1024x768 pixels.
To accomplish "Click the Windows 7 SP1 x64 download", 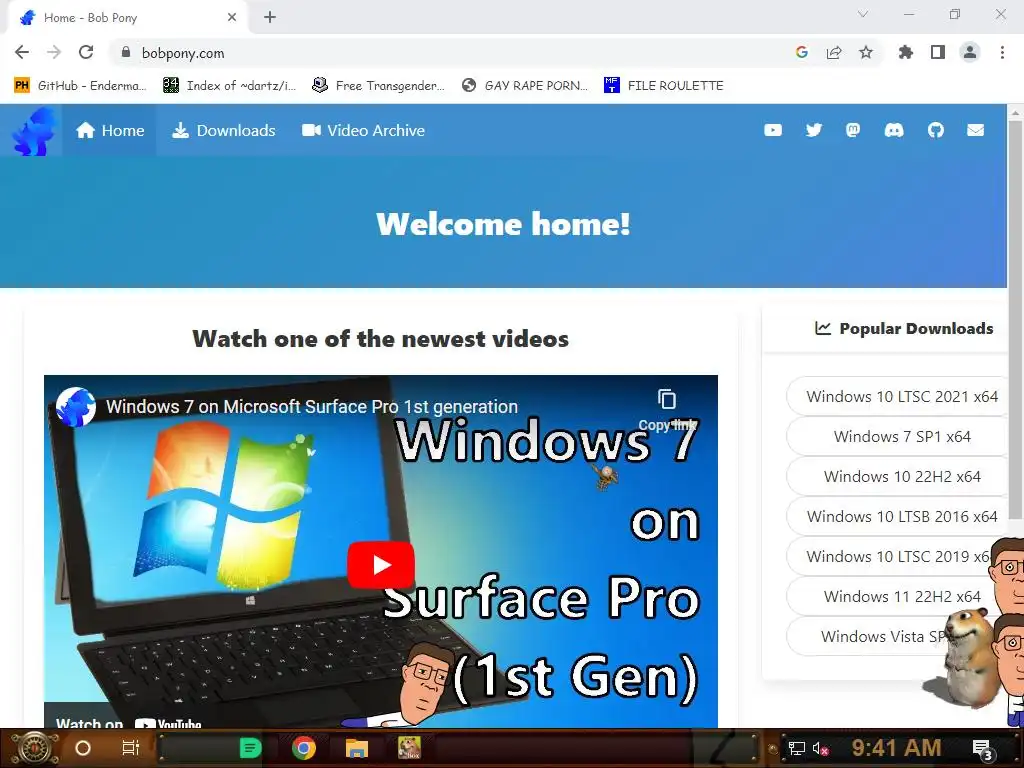I will [x=902, y=436].
